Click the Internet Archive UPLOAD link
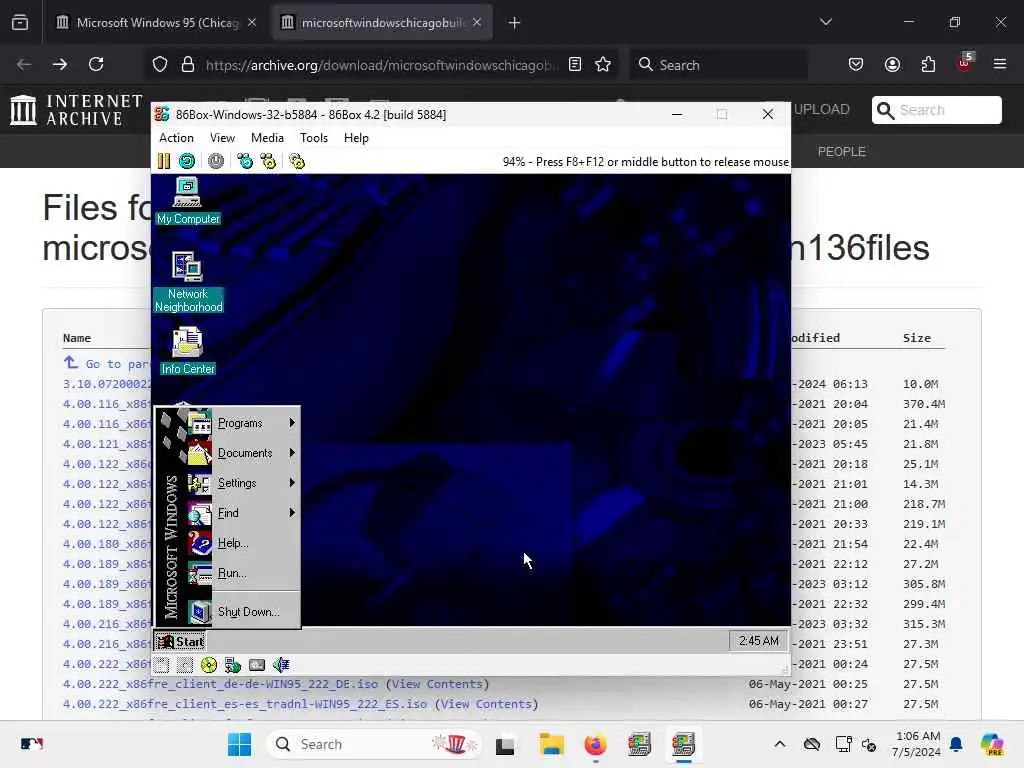Image resolution: width=1024 pixels, height=768 pixels. pos(822,110)
